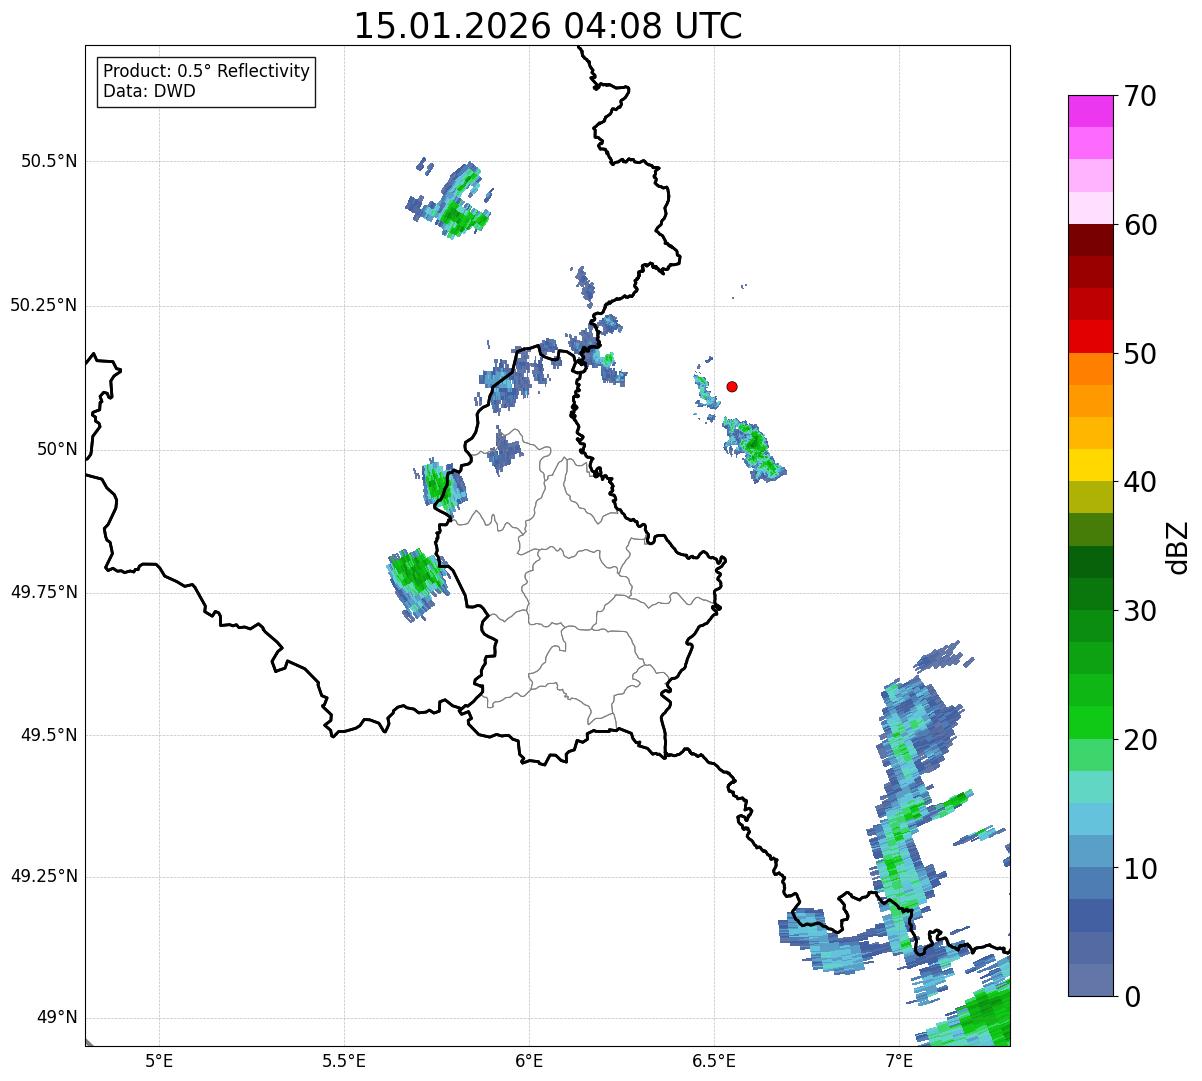The image size is (1202, 1081).
Task: Click longitude label 6.5°E
Action: point(715,1062)
